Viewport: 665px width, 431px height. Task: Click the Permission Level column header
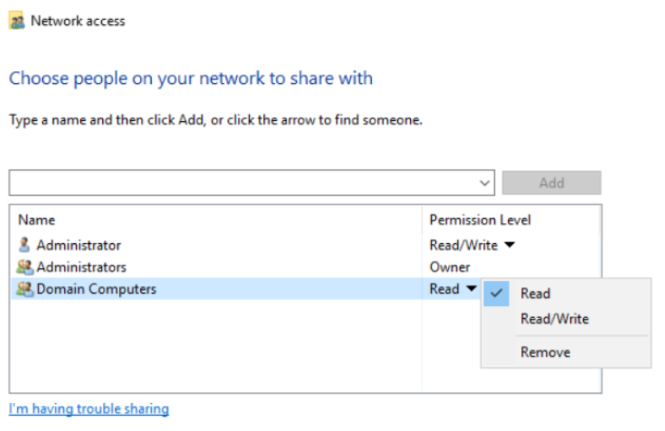pyautogui.click(x=480, y=220)
